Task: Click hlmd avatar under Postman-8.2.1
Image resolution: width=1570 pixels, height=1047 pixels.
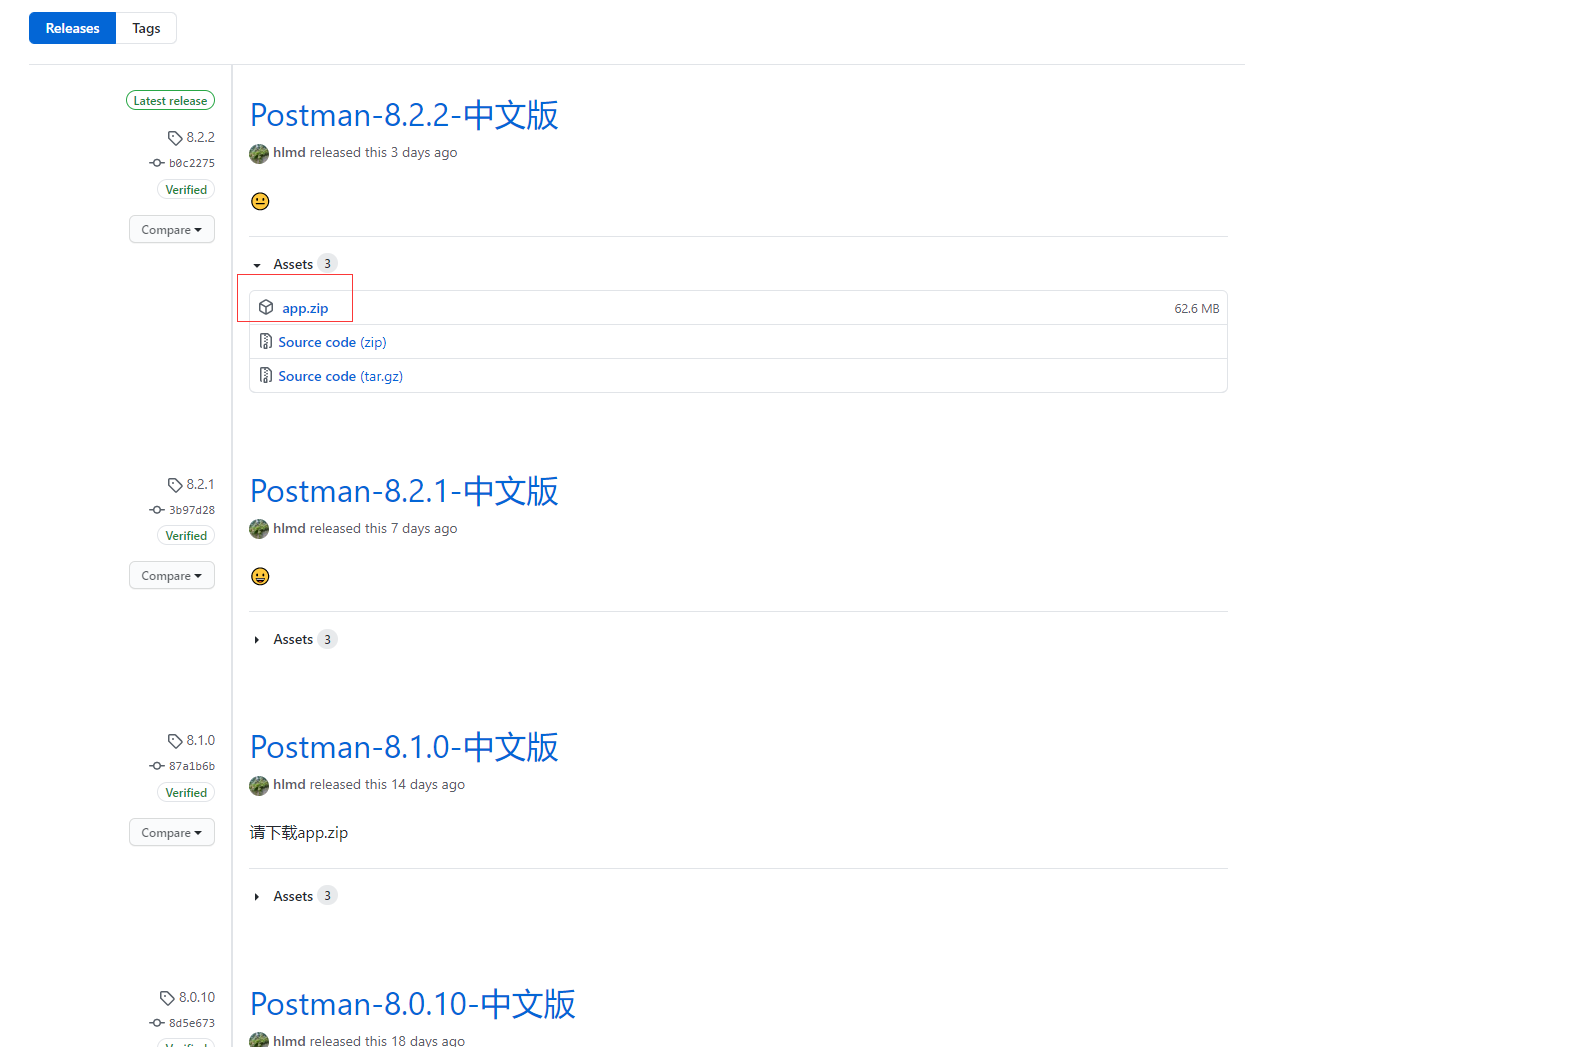Action: tap(259, 529)
